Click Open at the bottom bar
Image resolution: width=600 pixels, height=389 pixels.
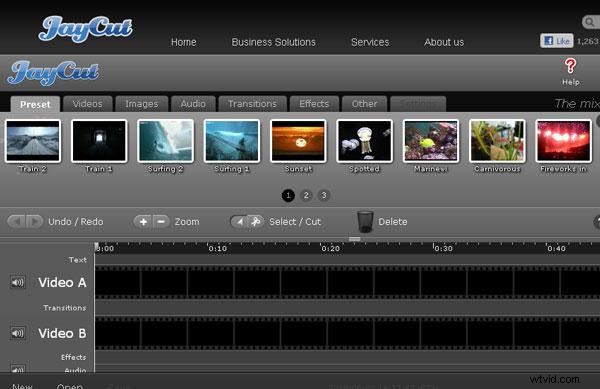point(70,386)
